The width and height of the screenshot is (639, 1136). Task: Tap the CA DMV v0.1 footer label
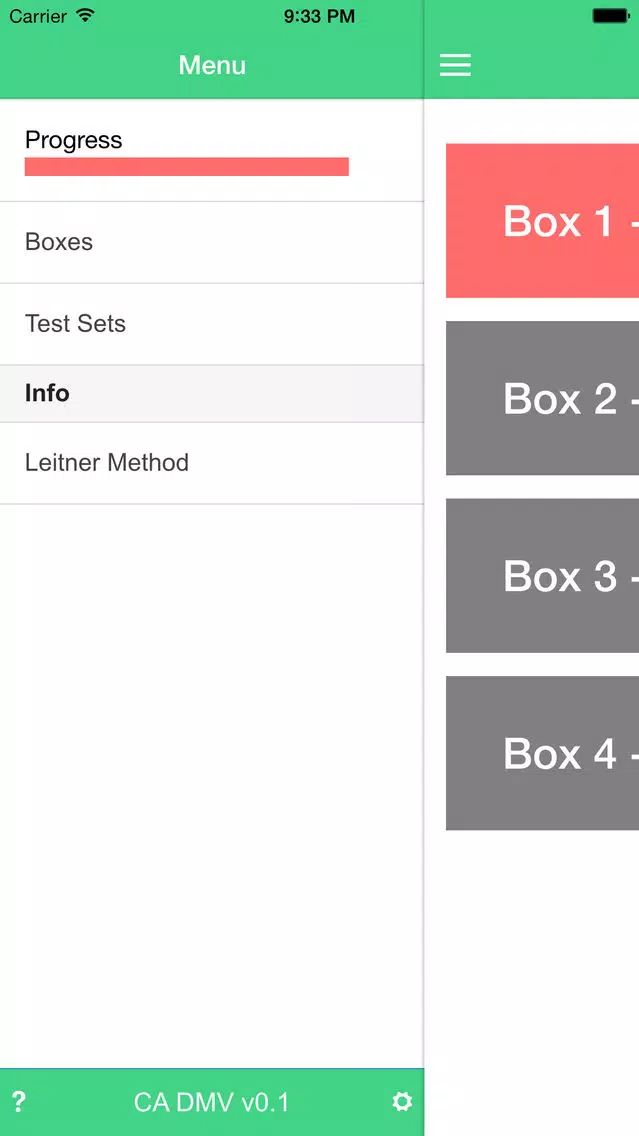click(212, 1102)
